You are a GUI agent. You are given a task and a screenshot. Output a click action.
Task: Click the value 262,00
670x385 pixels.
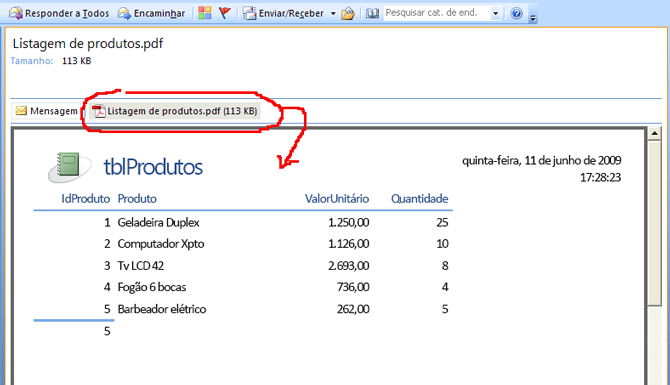[x=353, y=309]
